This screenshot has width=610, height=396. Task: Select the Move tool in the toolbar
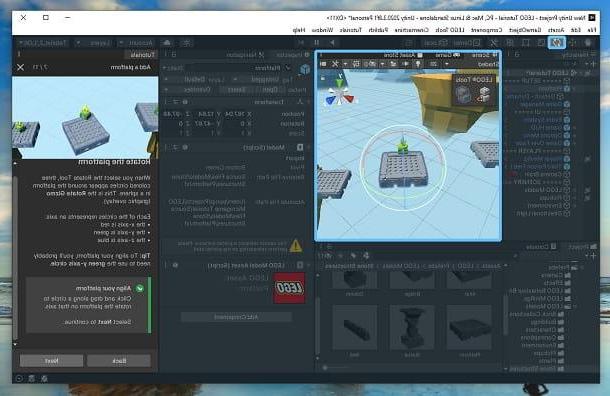point(573,42)
